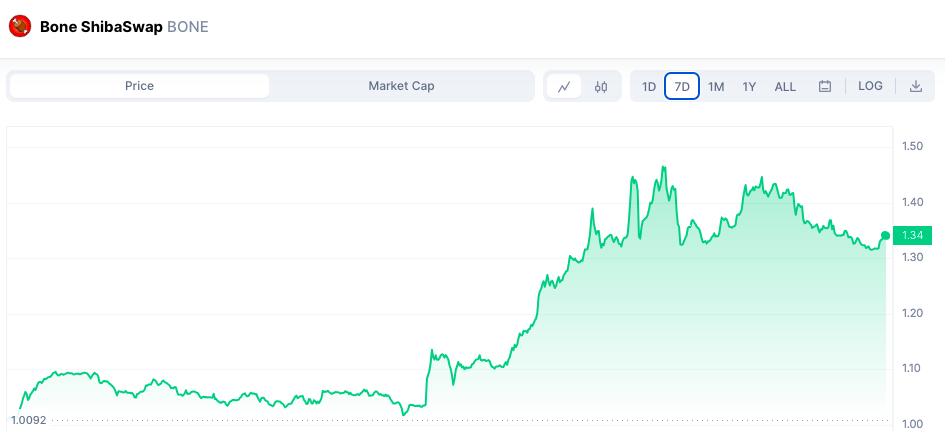The width and height of the screenshot is (945, 431).
Task: Set chart range to ALL
Action: click(785, 87)
